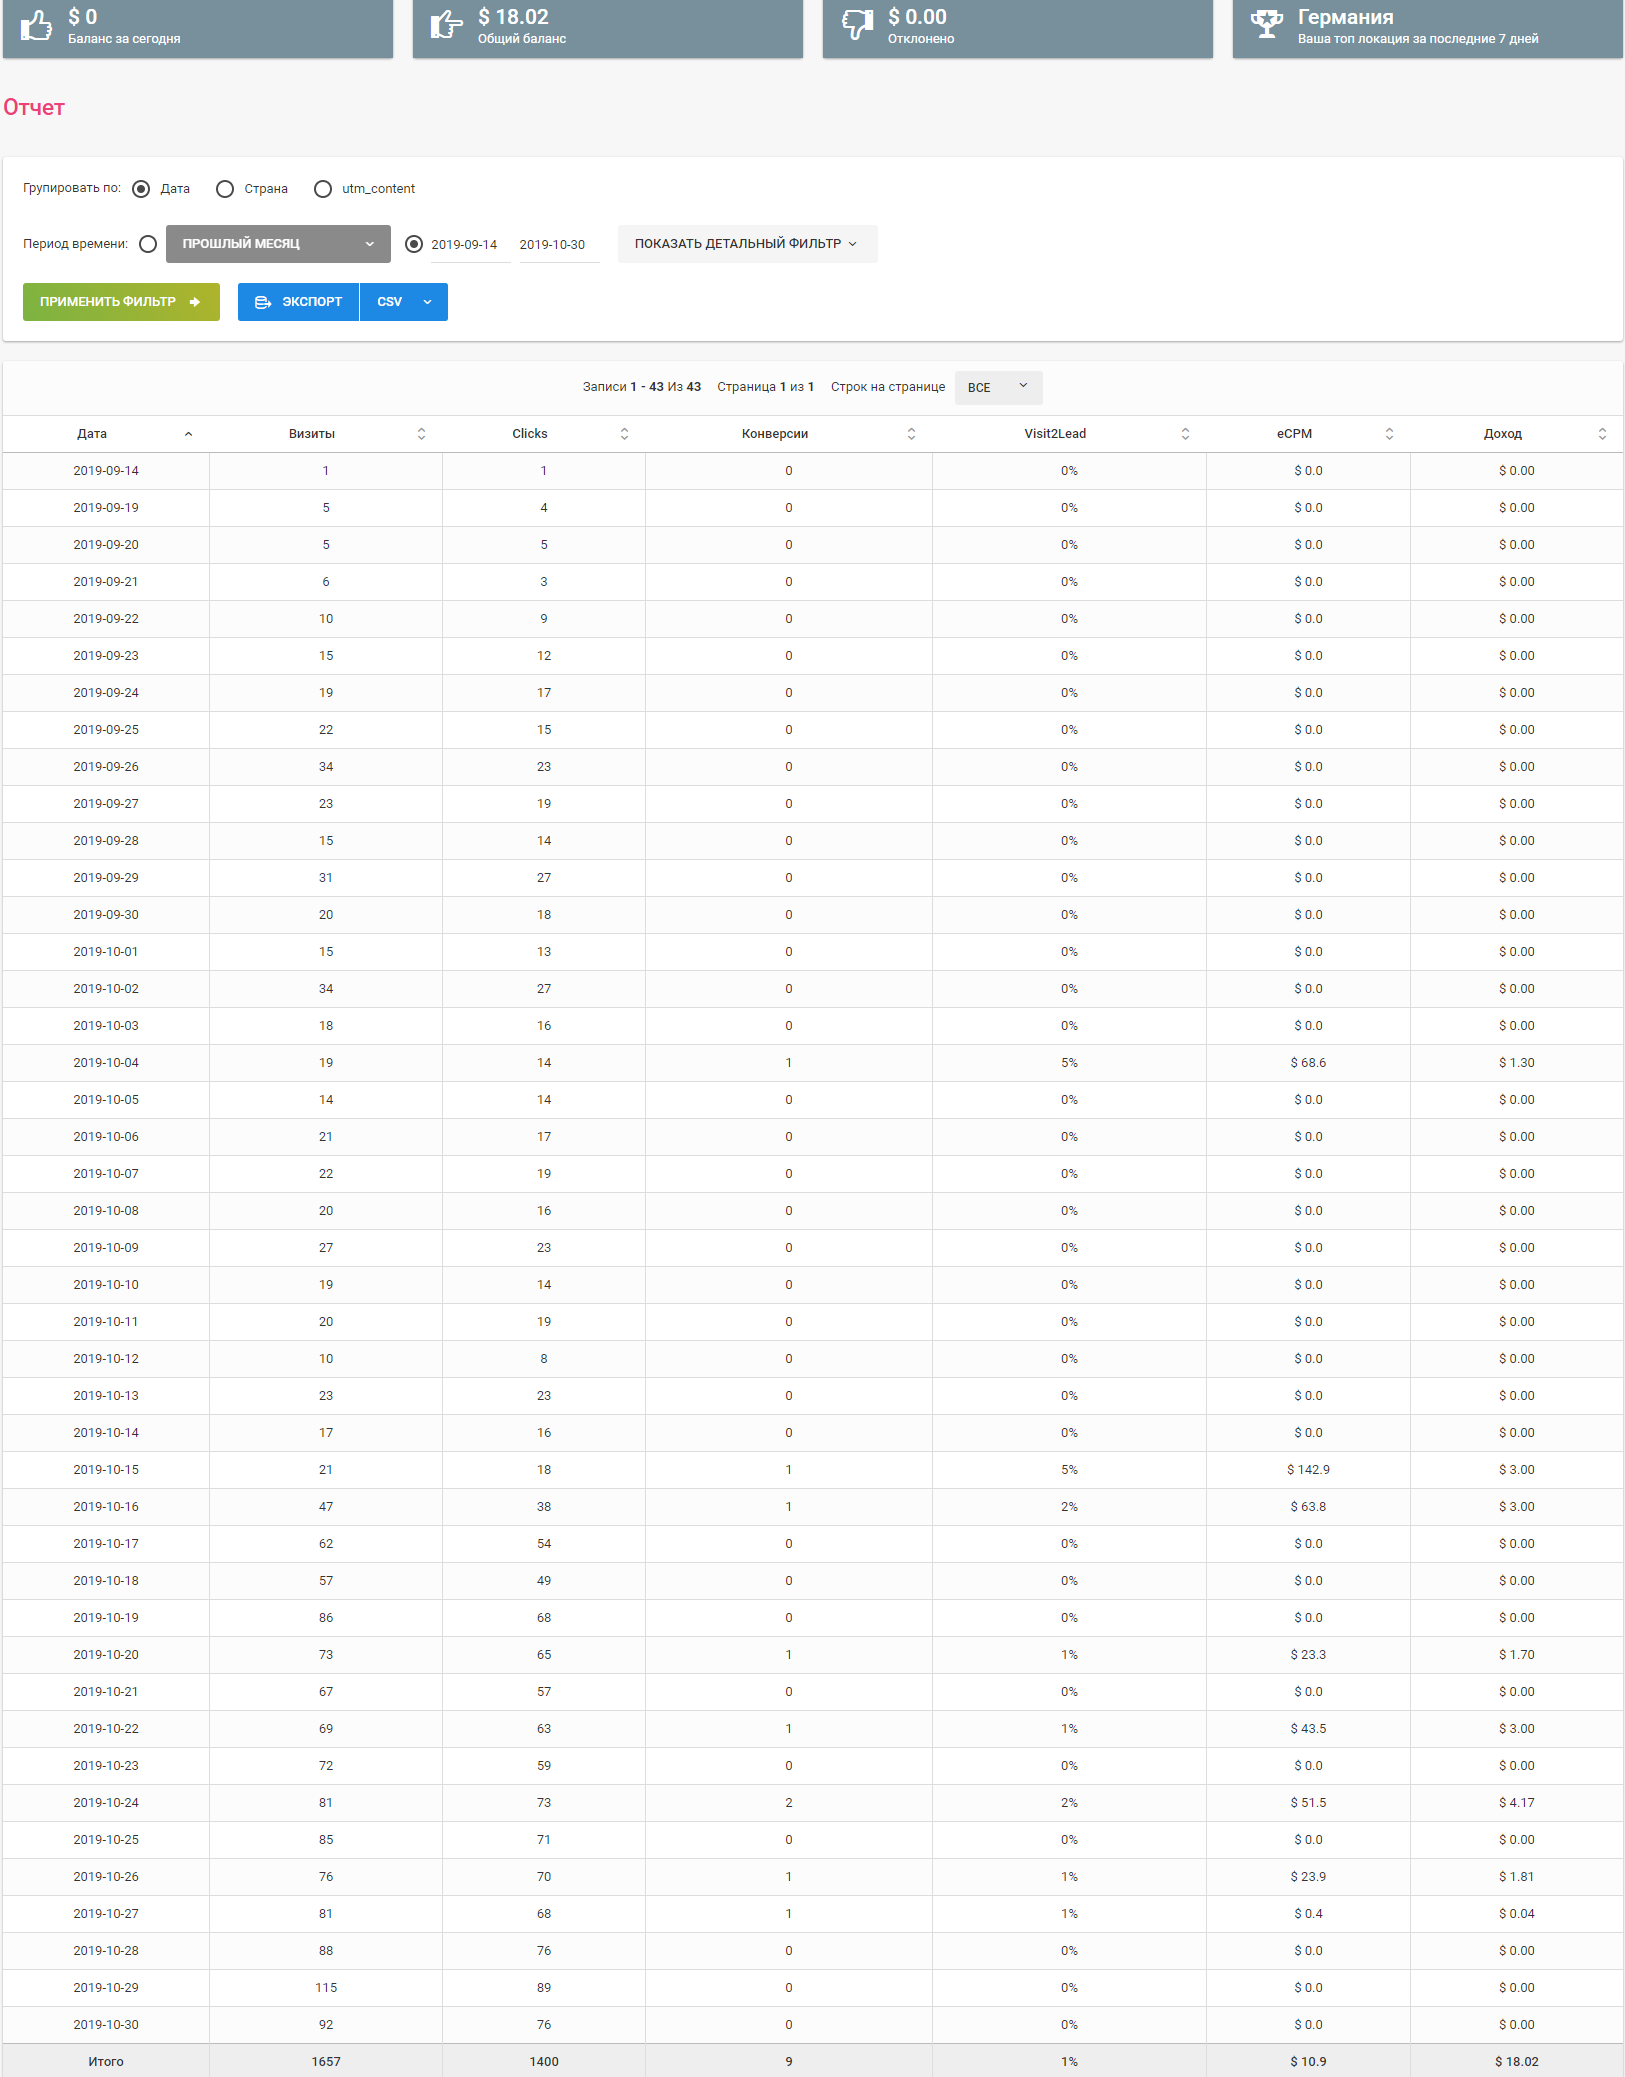This screenshot has height=2077, width=1625.
Task: Open the ВСЕ rows-per-page dropdown
Action: [997, 388]
